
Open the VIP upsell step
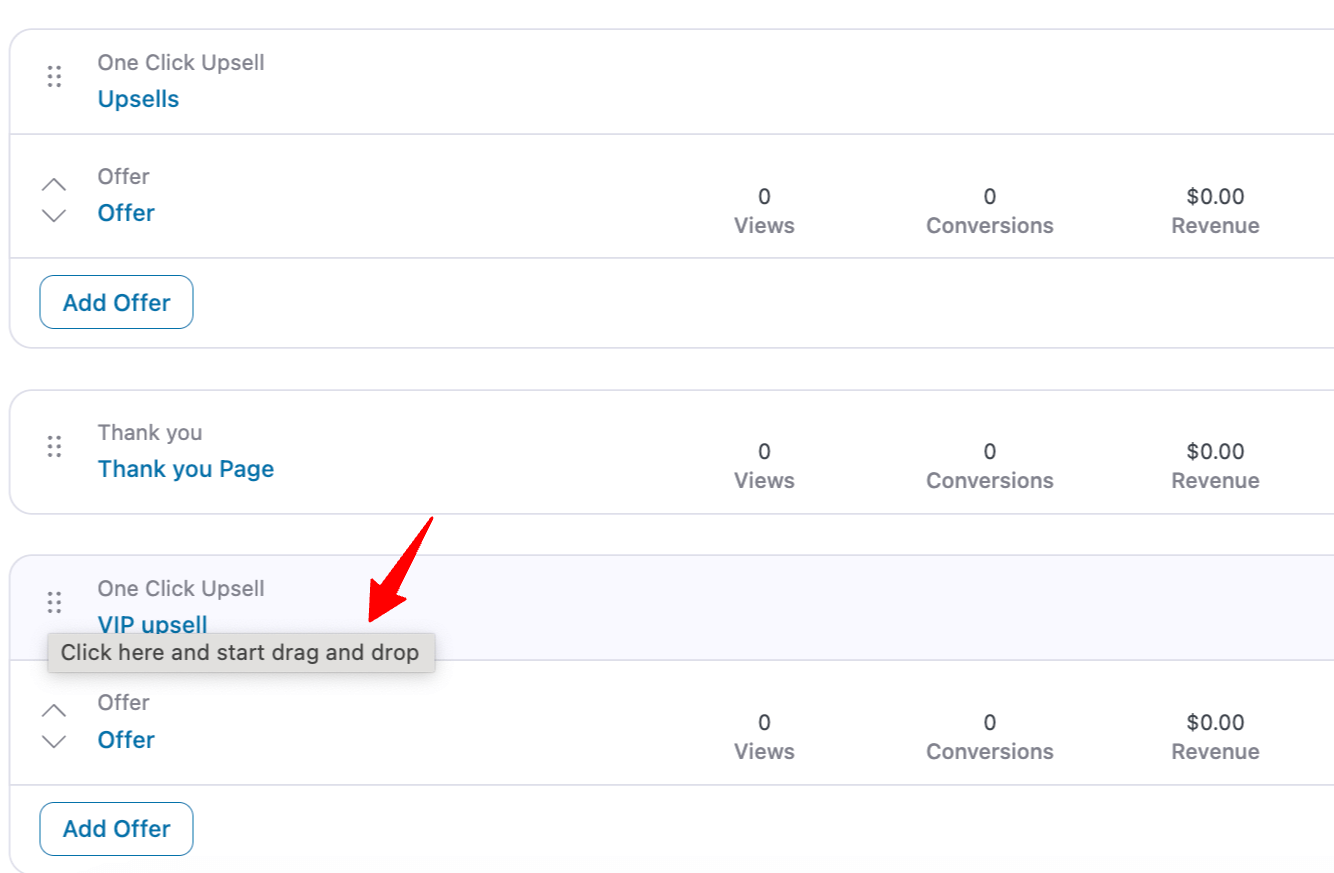coord(152,624)
